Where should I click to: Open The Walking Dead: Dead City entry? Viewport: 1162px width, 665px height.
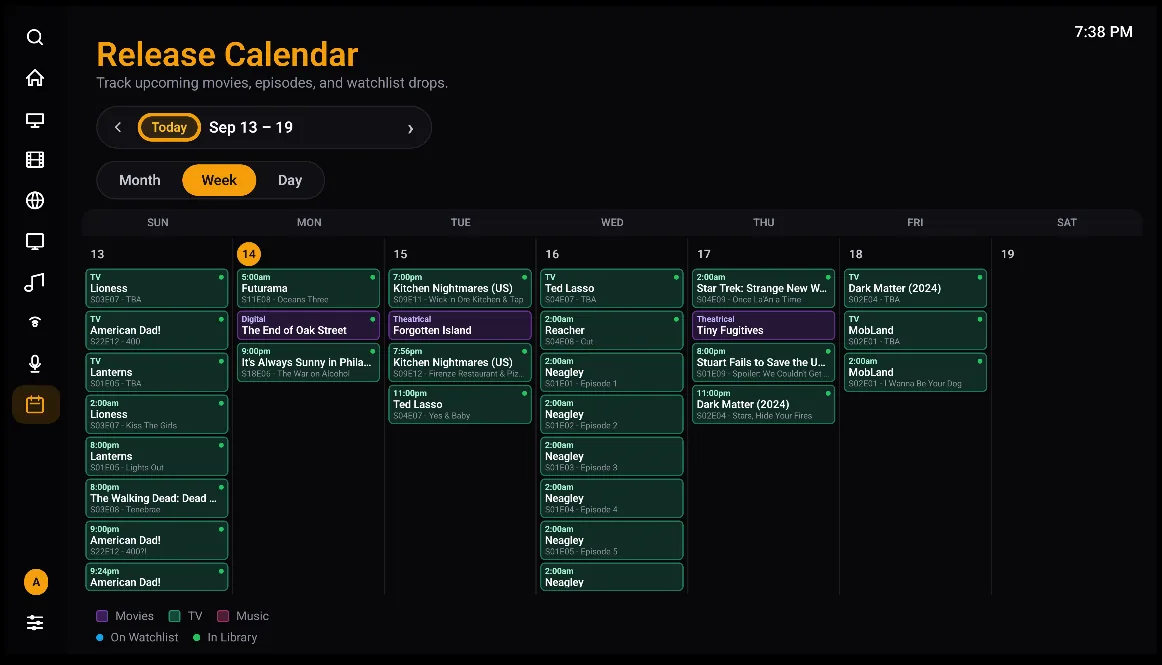(156, 498)
